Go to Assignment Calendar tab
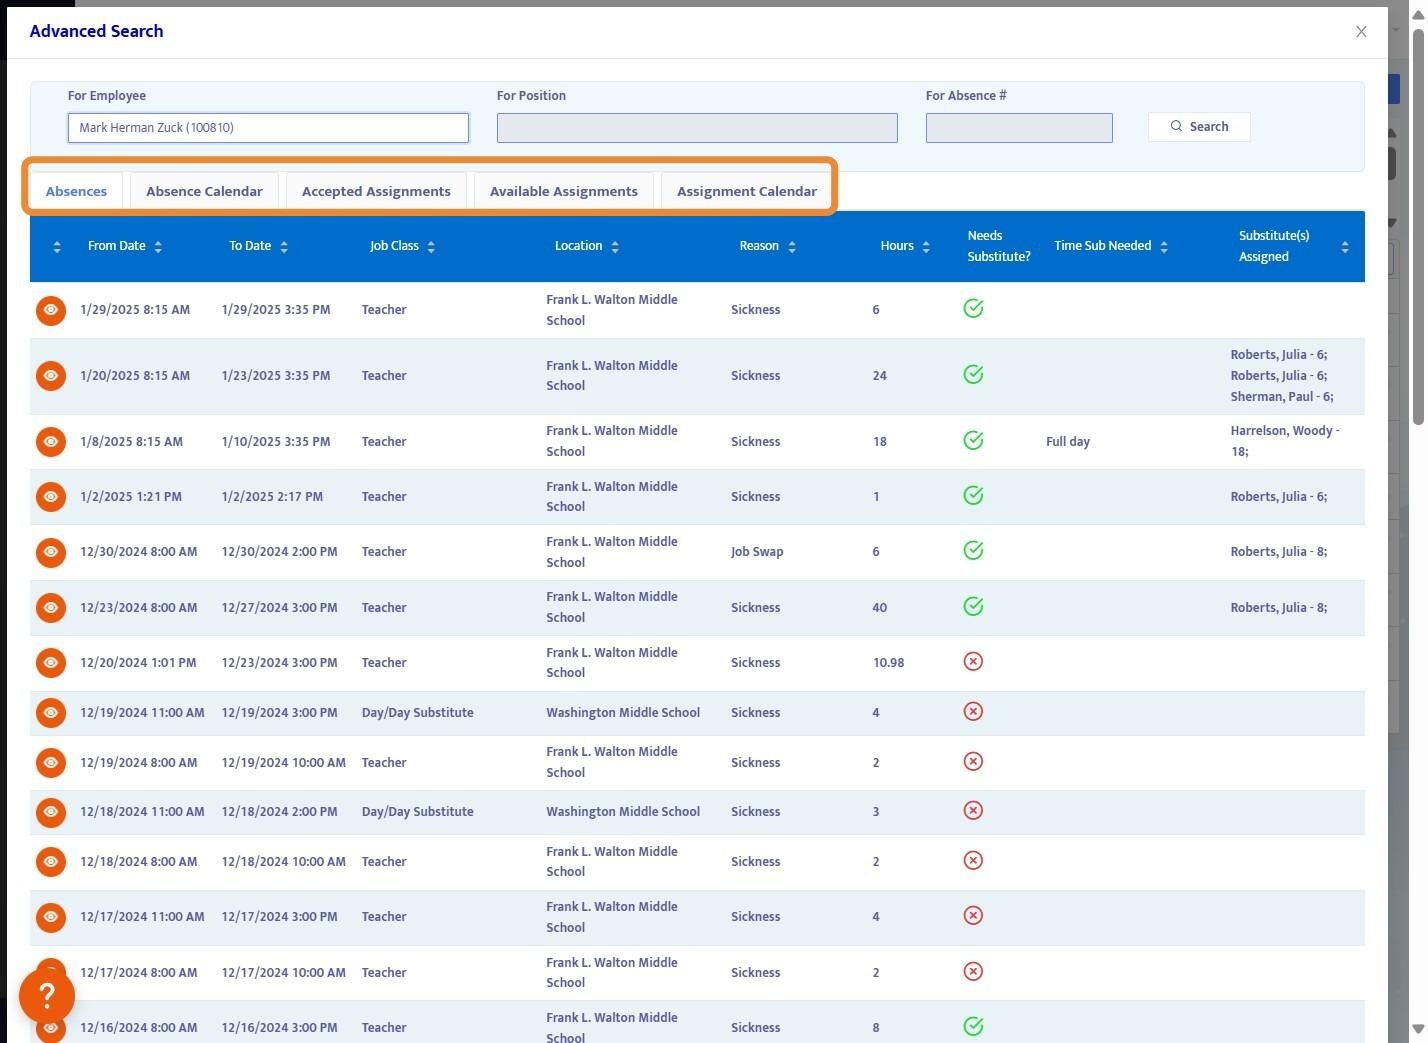 [746, 191]
